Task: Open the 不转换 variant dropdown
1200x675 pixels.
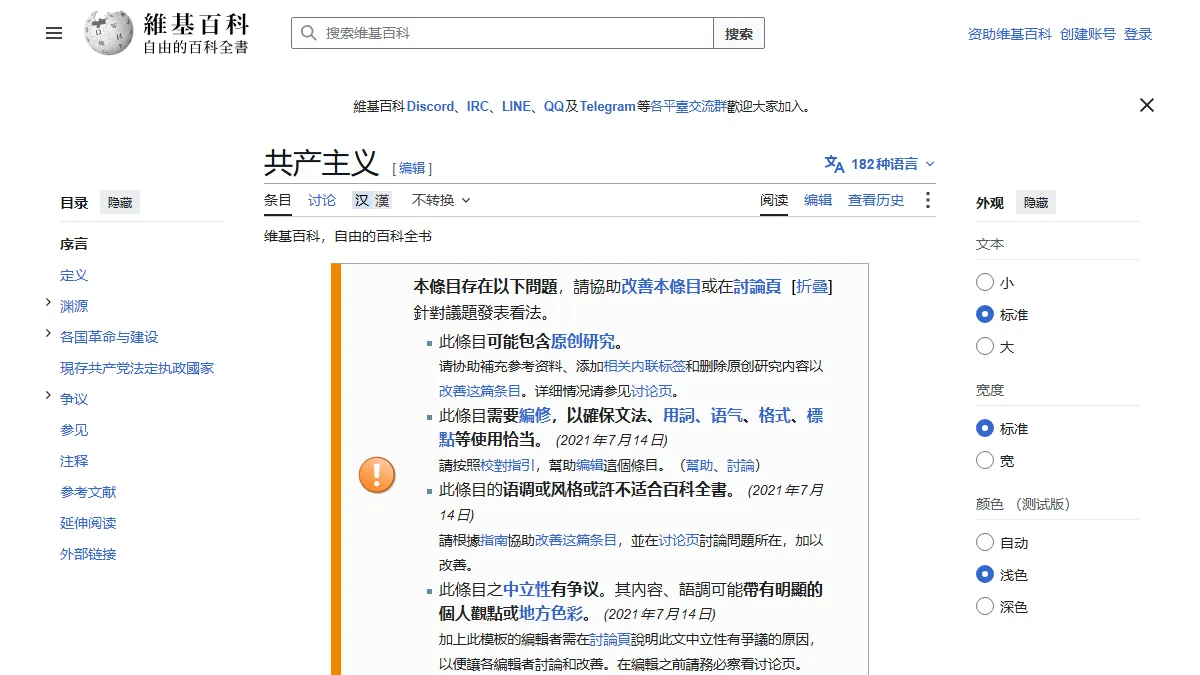Action: (441, 200)
